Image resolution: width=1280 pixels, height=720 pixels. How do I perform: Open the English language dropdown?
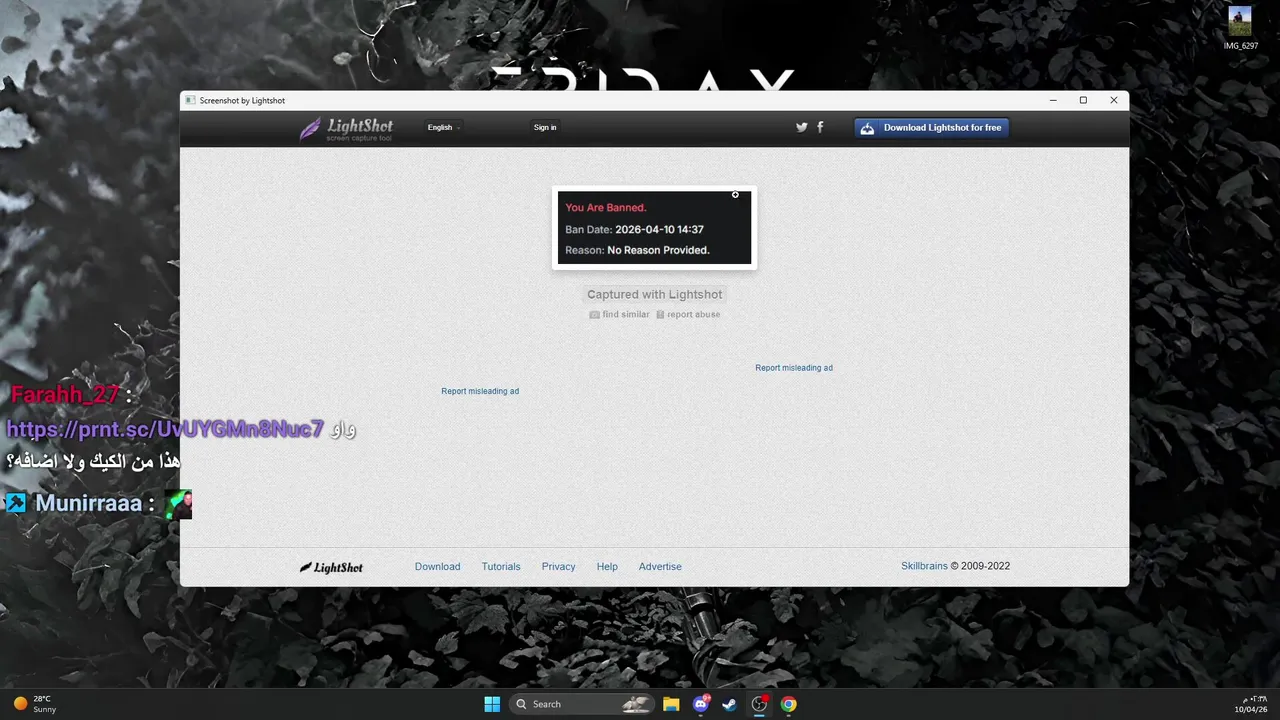pos(444,128)
